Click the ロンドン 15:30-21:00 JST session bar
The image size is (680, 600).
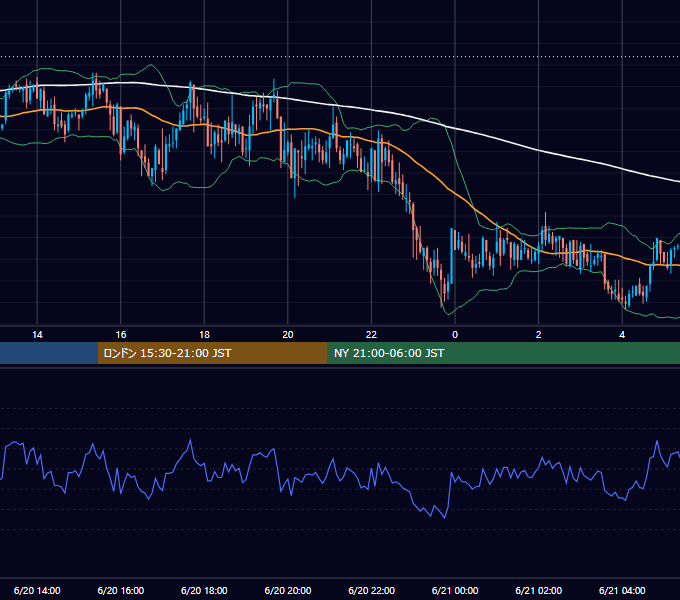tap(212, 353)
